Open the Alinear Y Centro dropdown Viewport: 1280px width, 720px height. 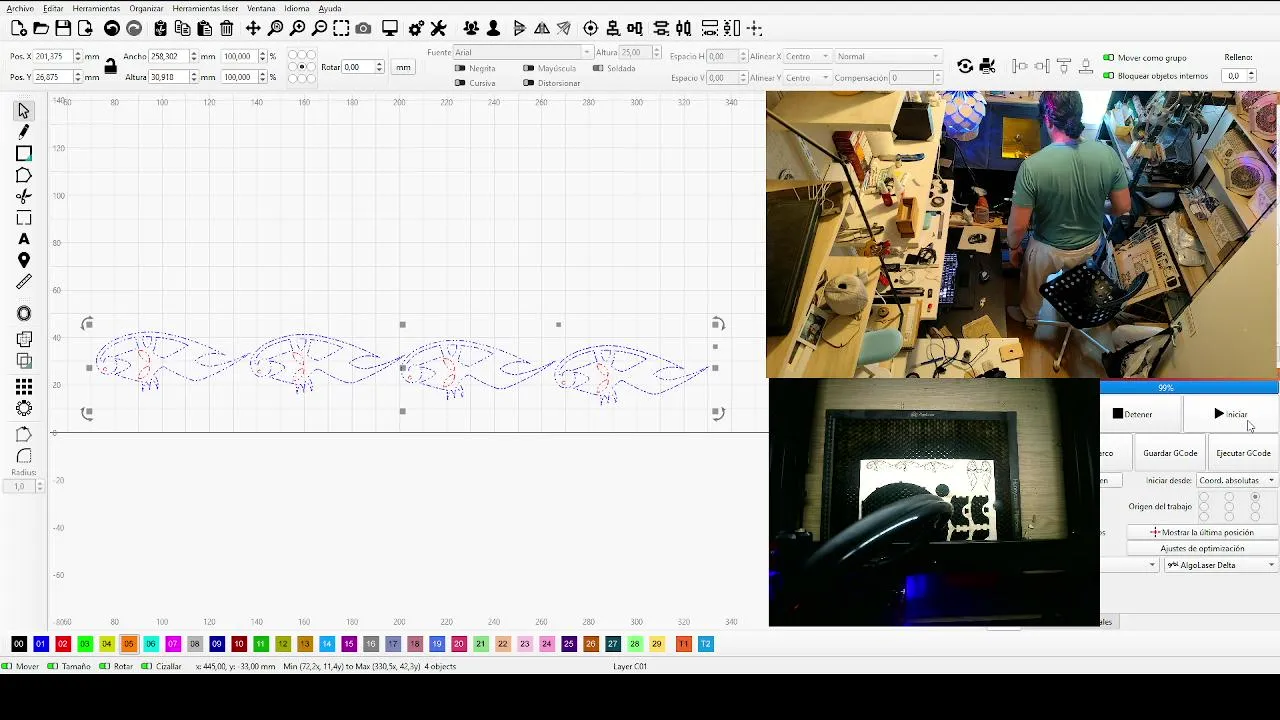click(x=805, y=77)
